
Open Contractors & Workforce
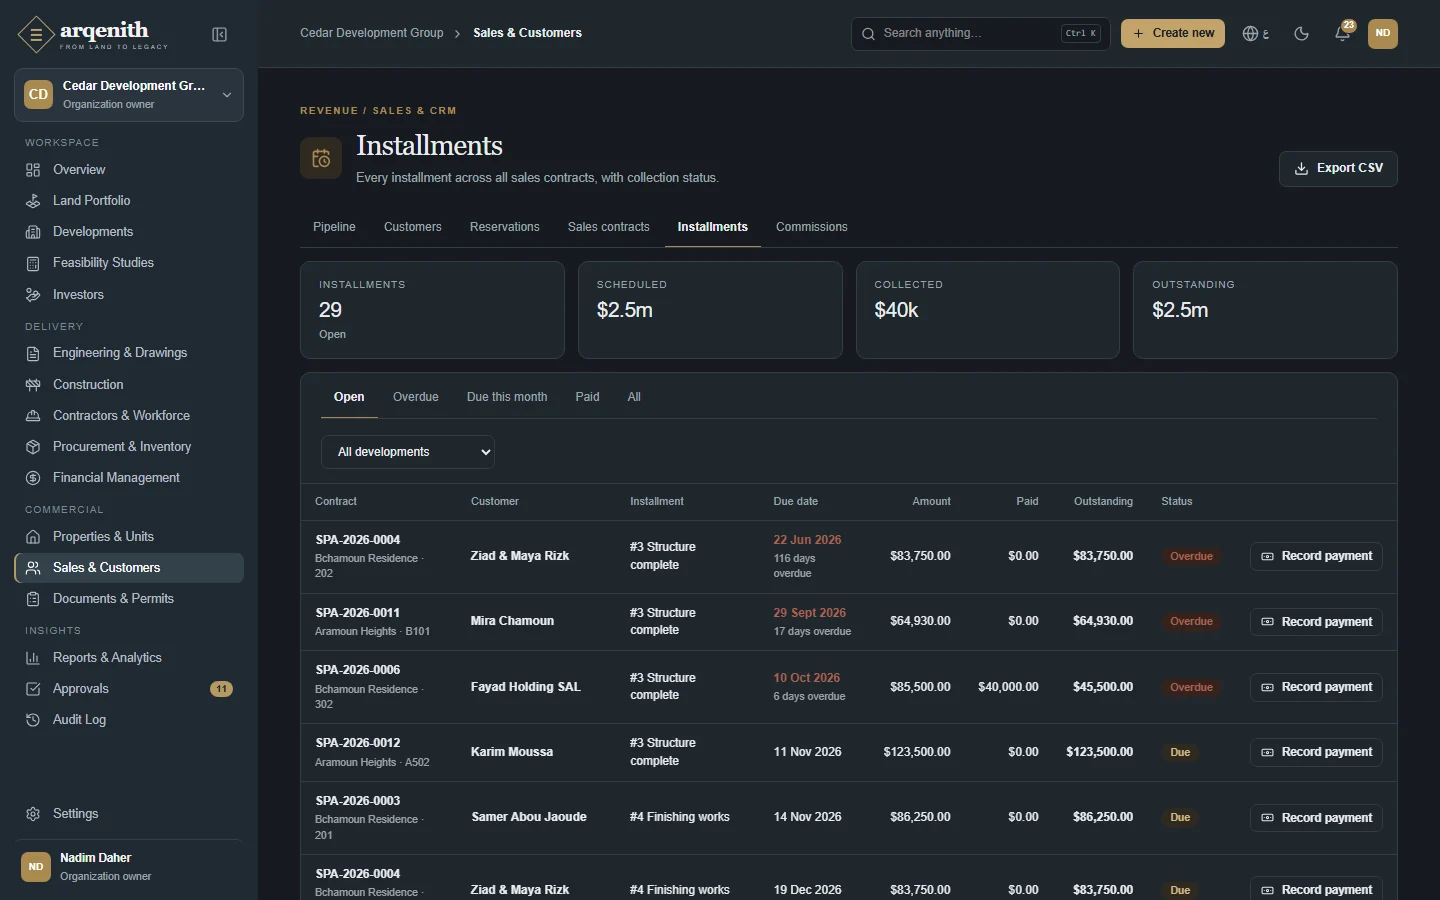point(129,416)
